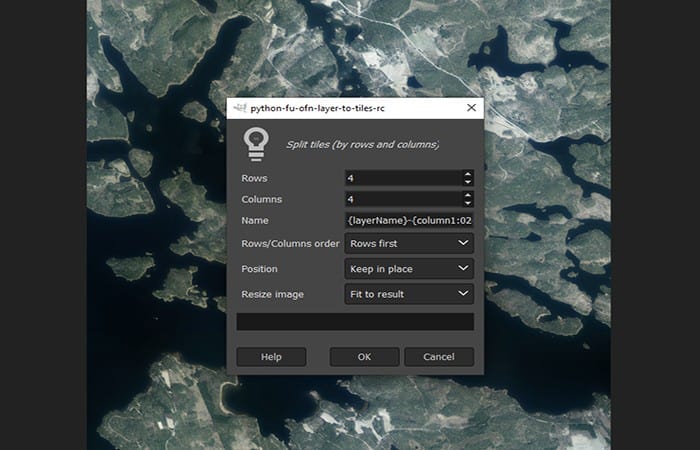
Task: Click the "Split tiles (by rows and columns)" text
Action: (362, 145)
